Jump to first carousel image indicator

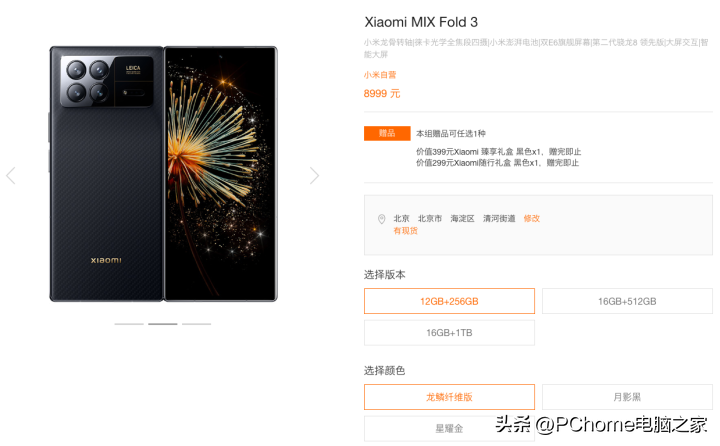[129, 324]
